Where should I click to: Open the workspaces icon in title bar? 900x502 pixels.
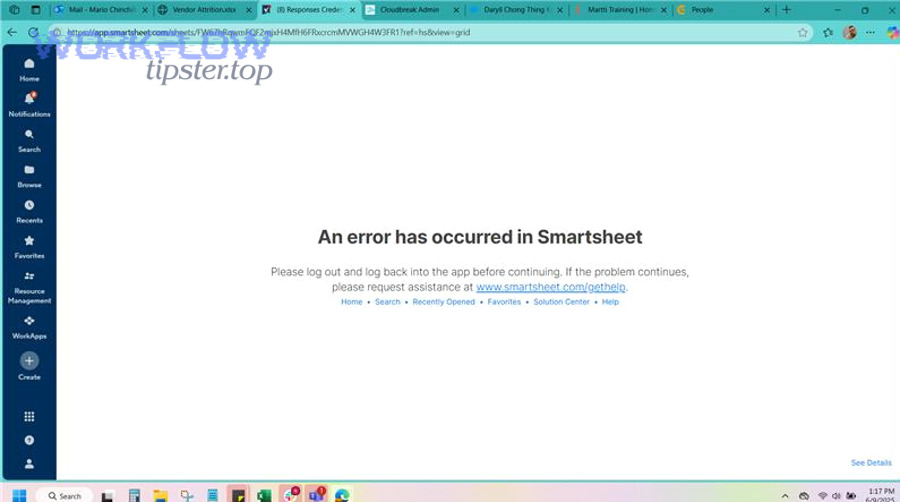(x=14, y=10)
